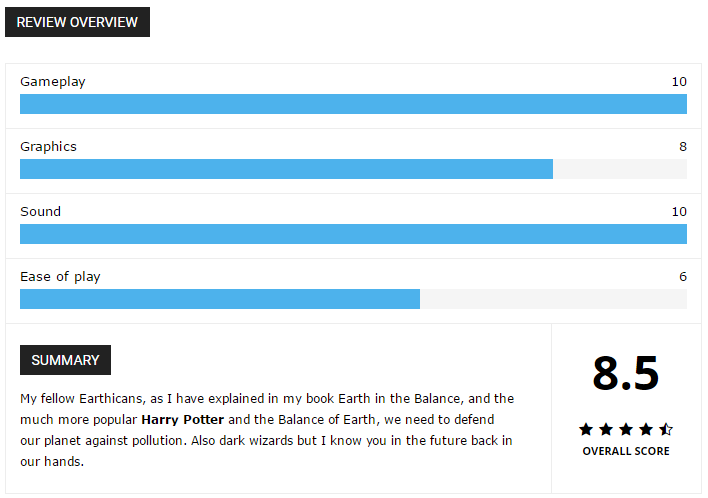Click the half-filled fifth star
Viewport: 708px width, 498px height.
[x=666, y=429]
